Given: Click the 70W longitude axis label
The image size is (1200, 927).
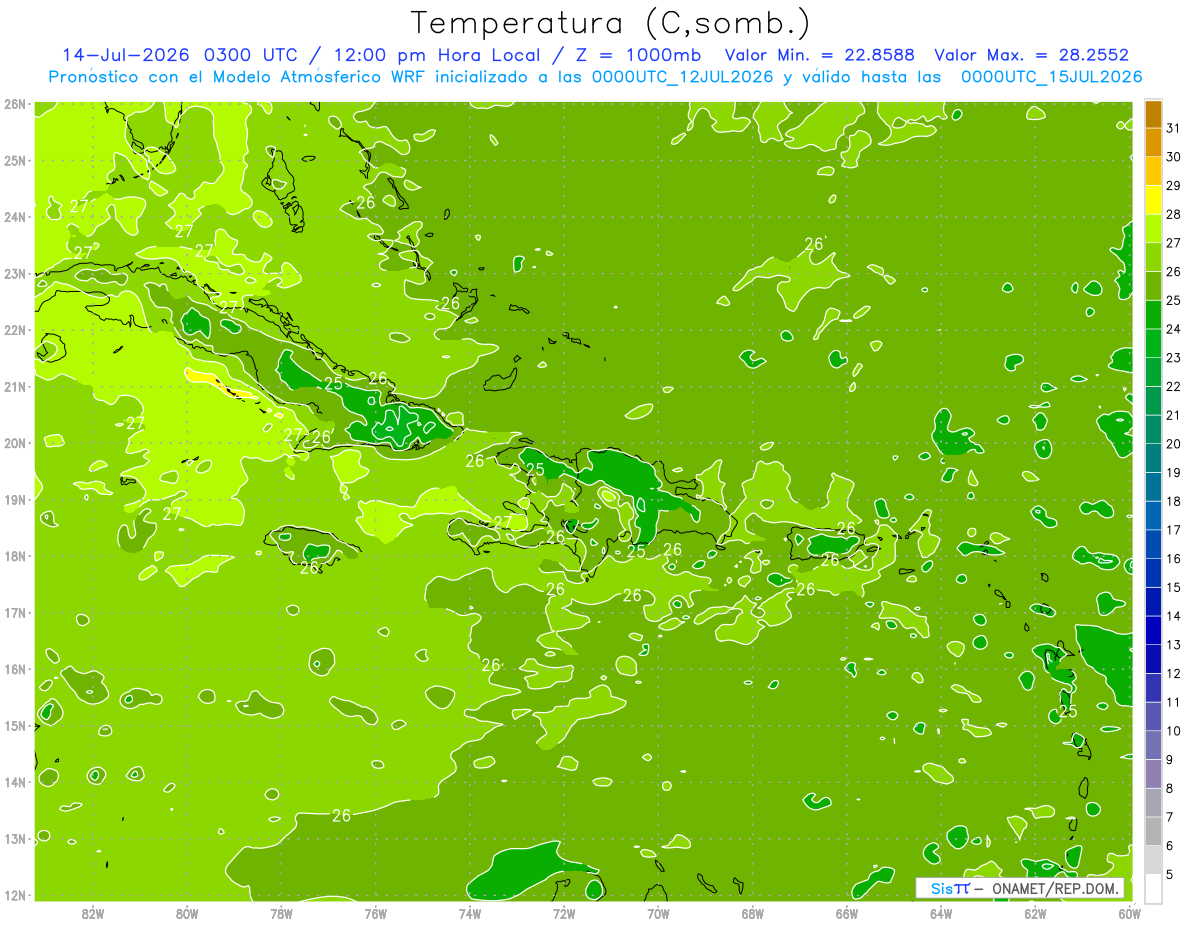Looking at the screenshot, I should point(658,913).
